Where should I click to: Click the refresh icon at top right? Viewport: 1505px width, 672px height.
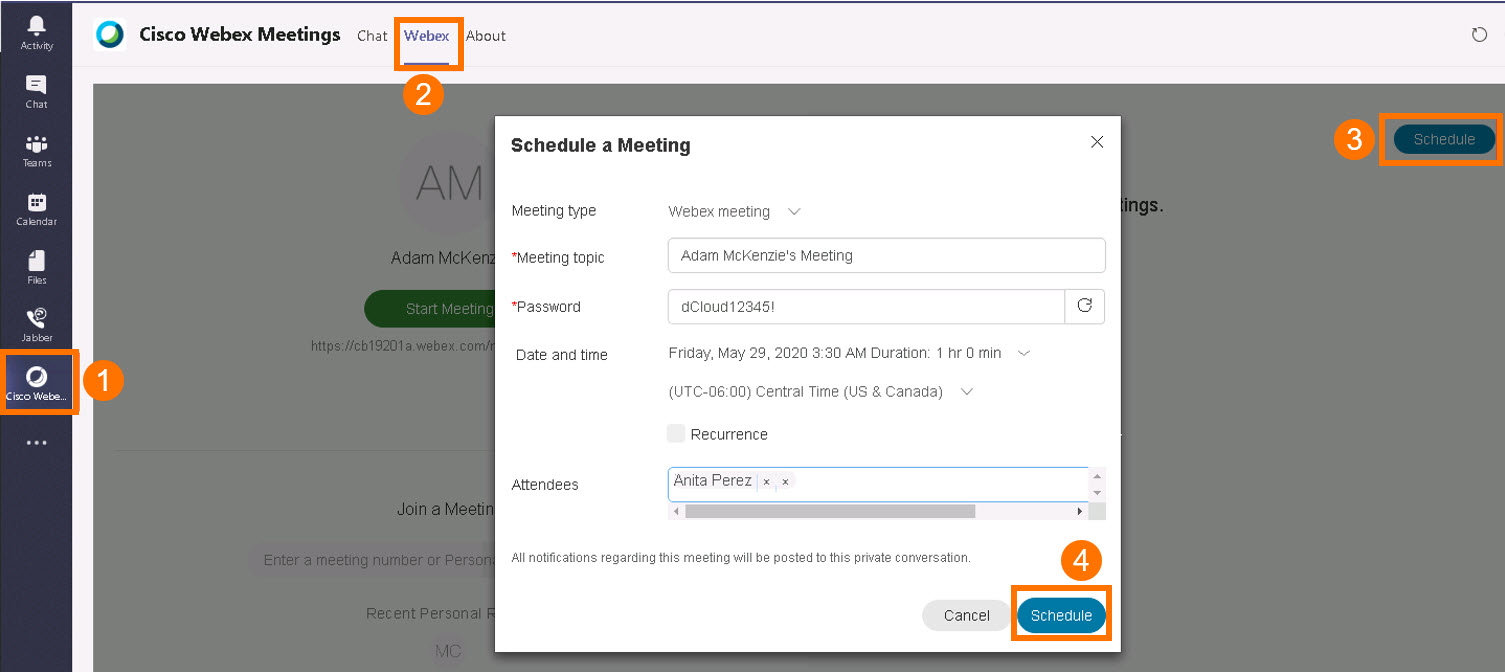1480,35
